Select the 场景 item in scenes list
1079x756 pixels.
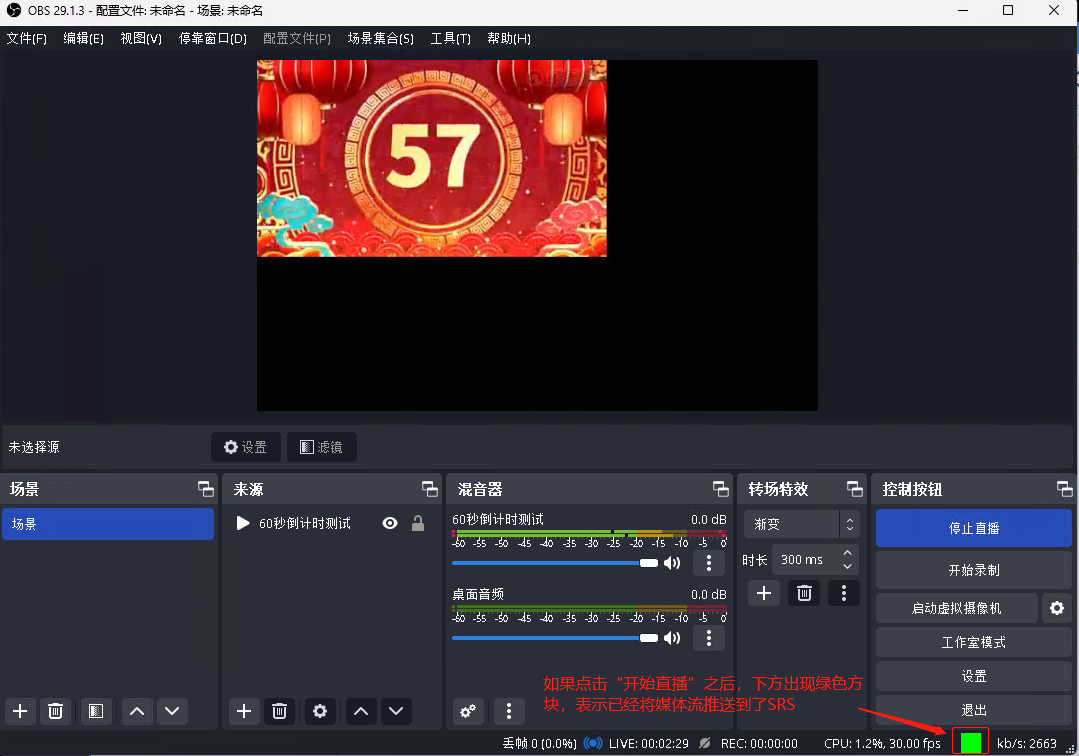(108, 524)
